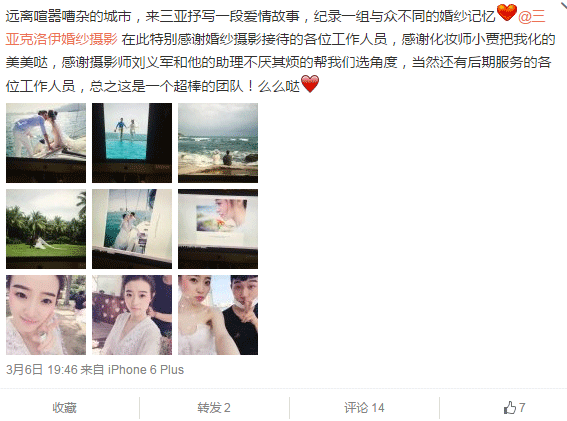Click the like count number 7

tap(522, 408)
